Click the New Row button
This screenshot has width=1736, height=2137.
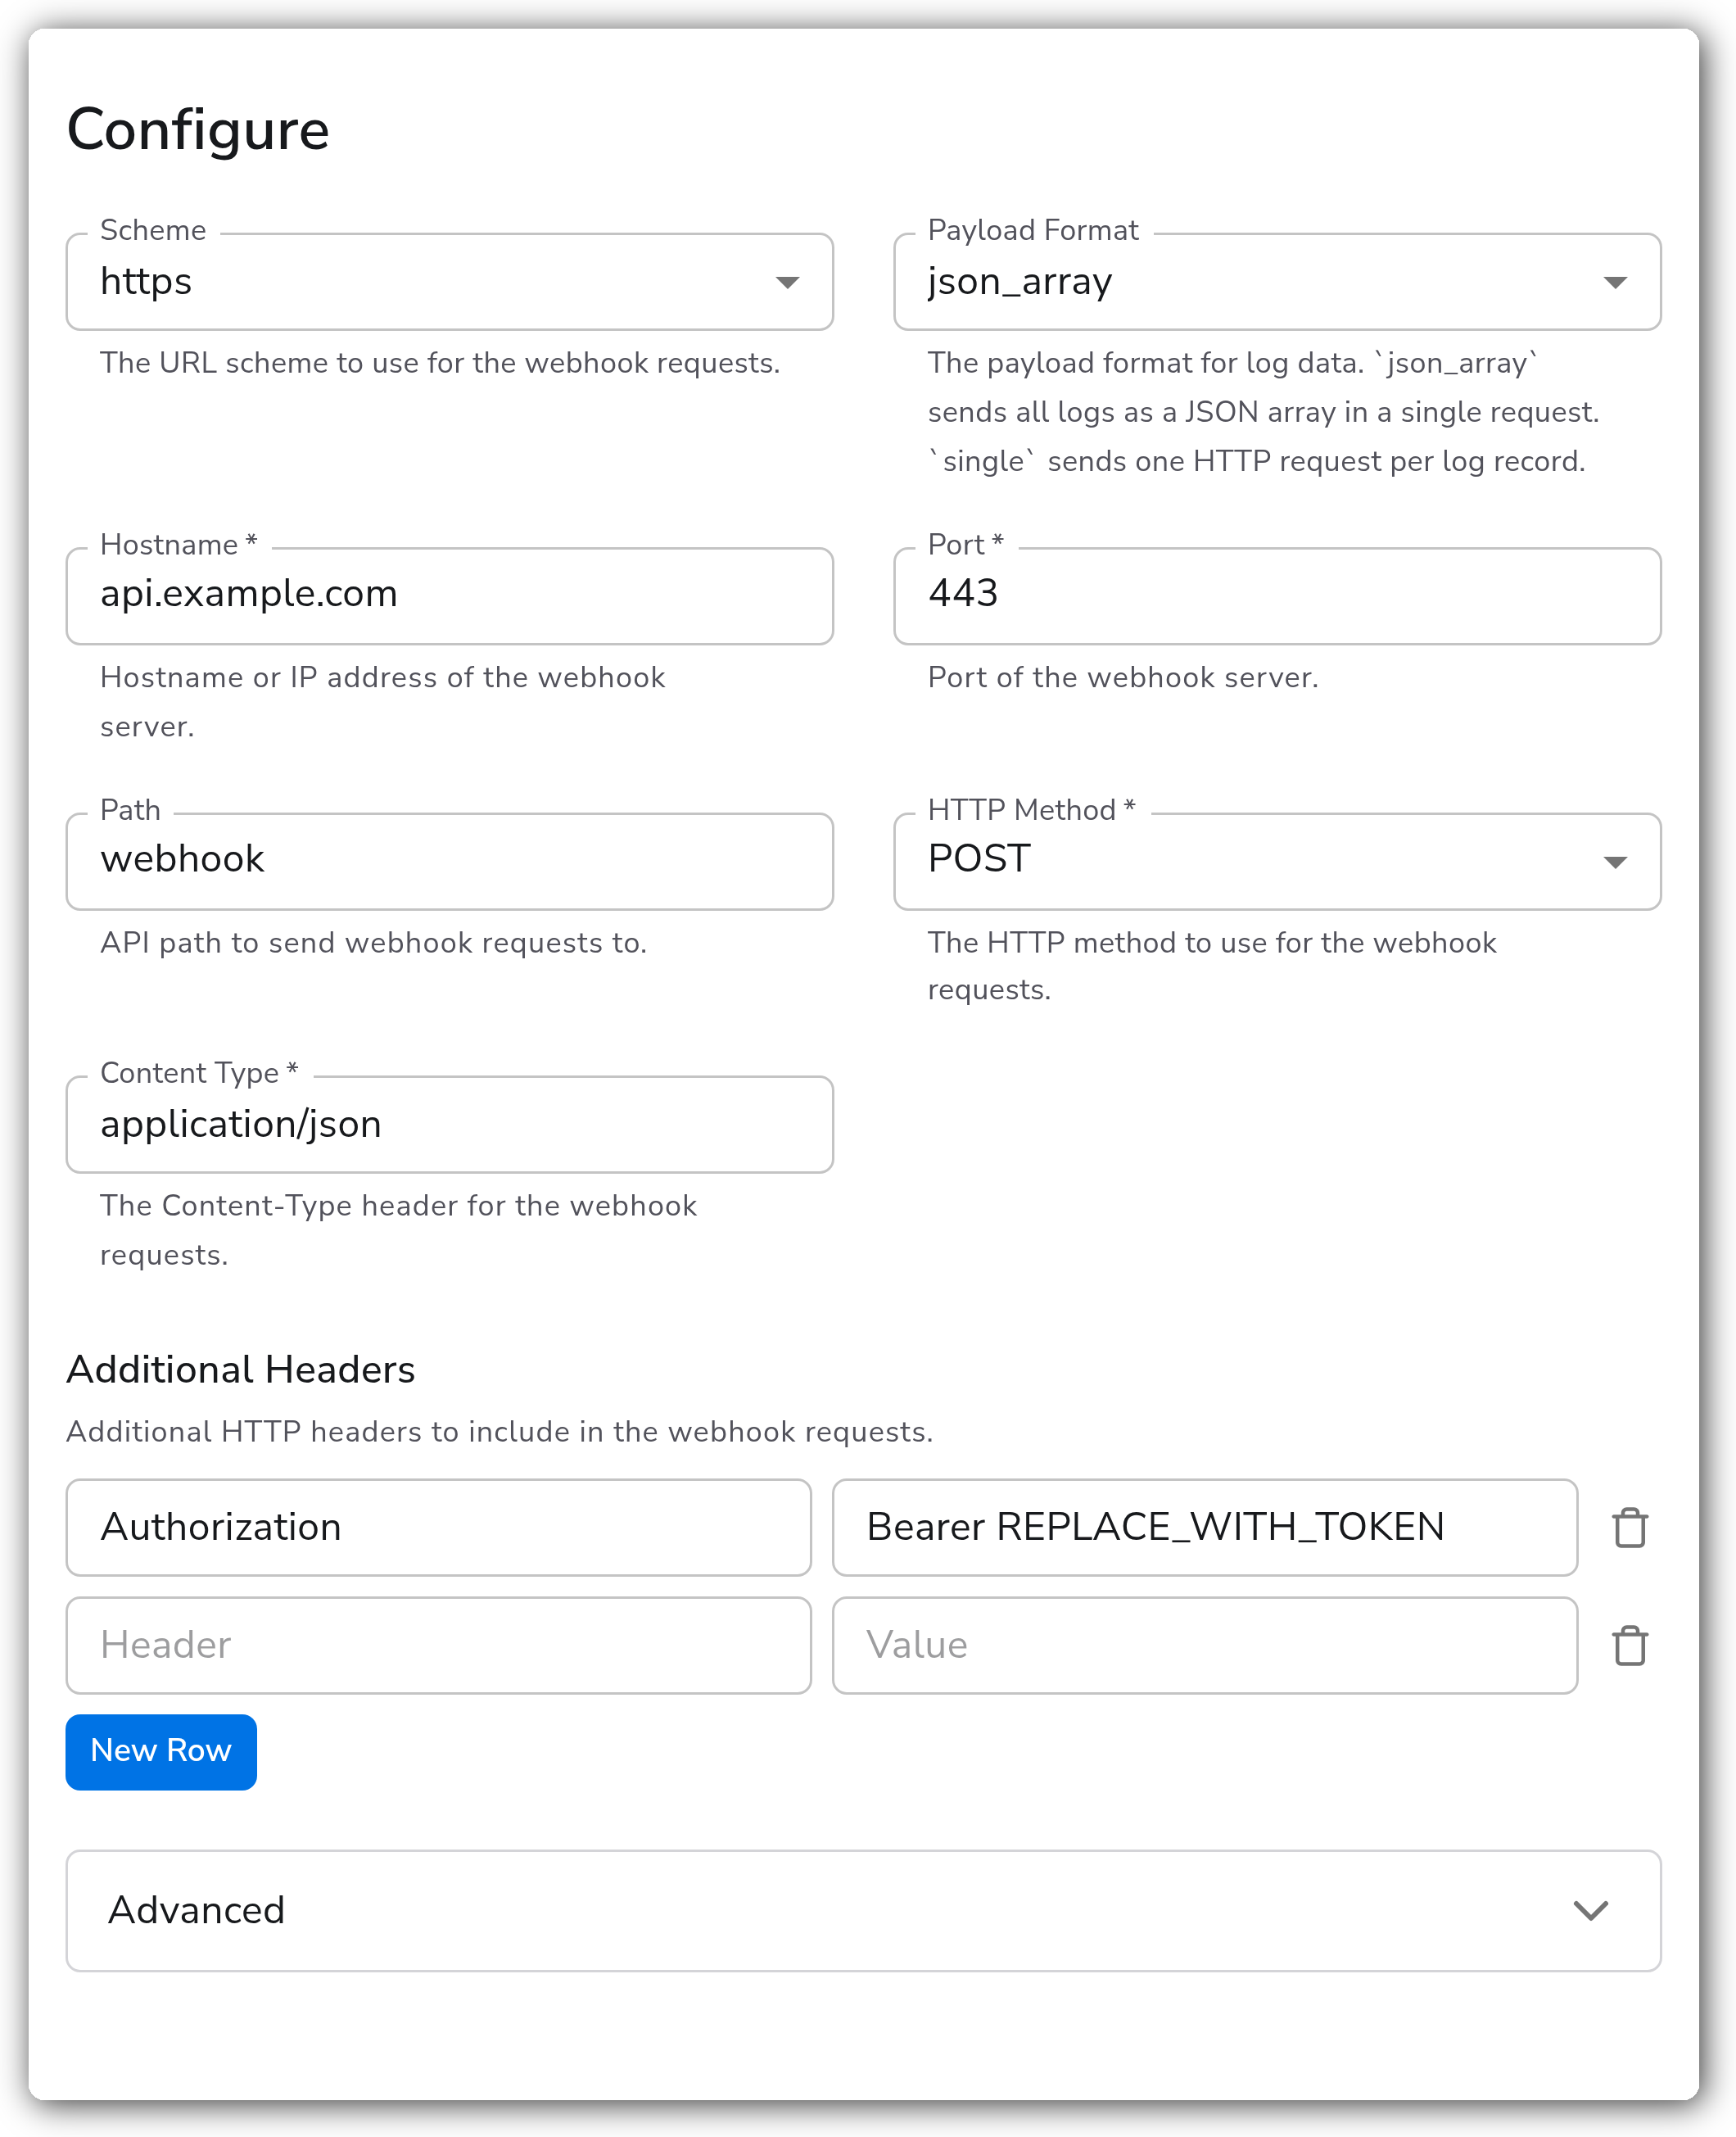pyautogui.click(x=161, y=1751)
